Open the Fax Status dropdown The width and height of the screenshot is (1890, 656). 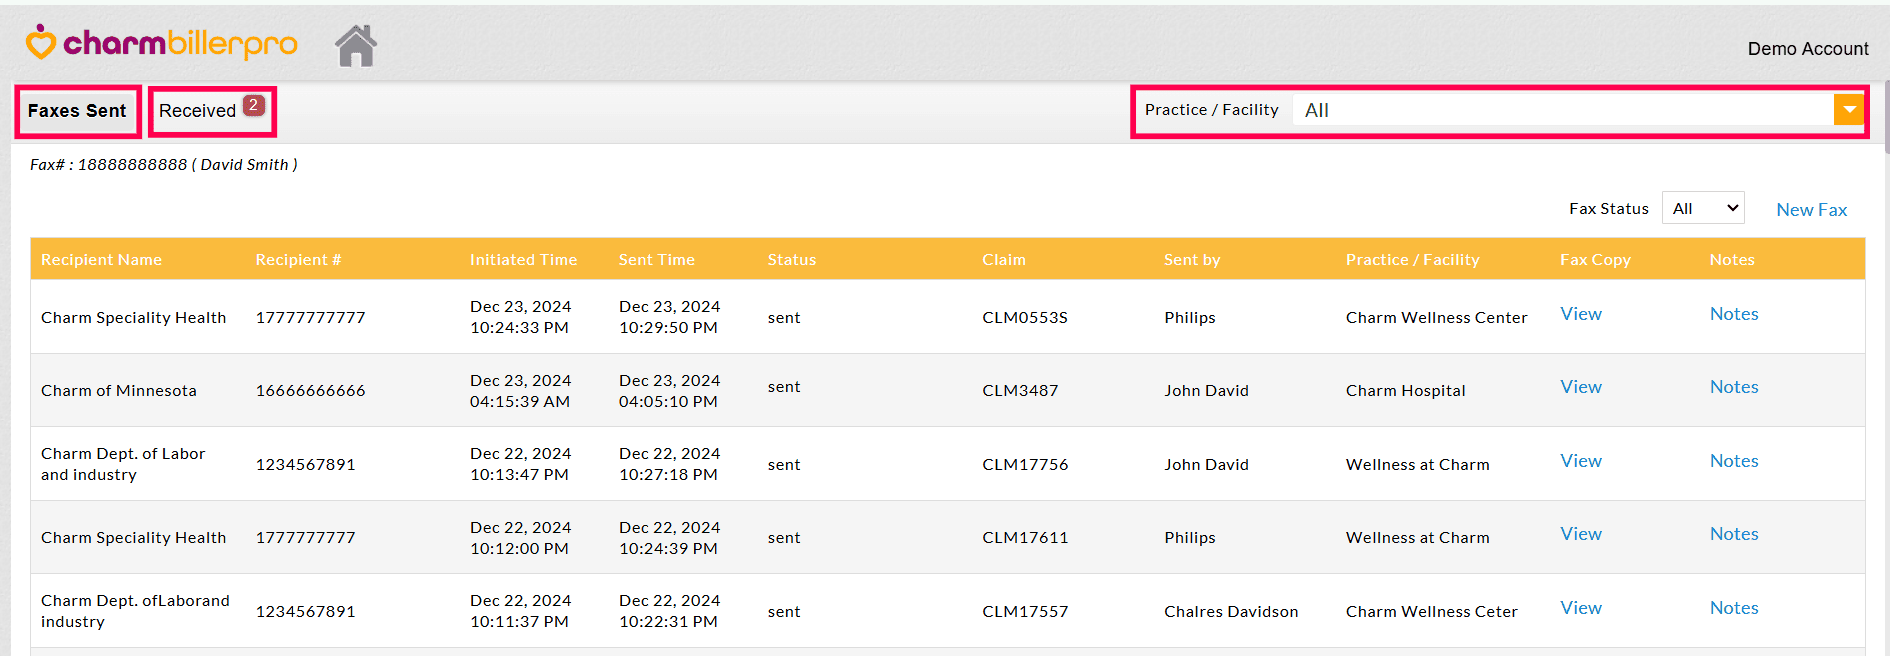coord(1702,208)
